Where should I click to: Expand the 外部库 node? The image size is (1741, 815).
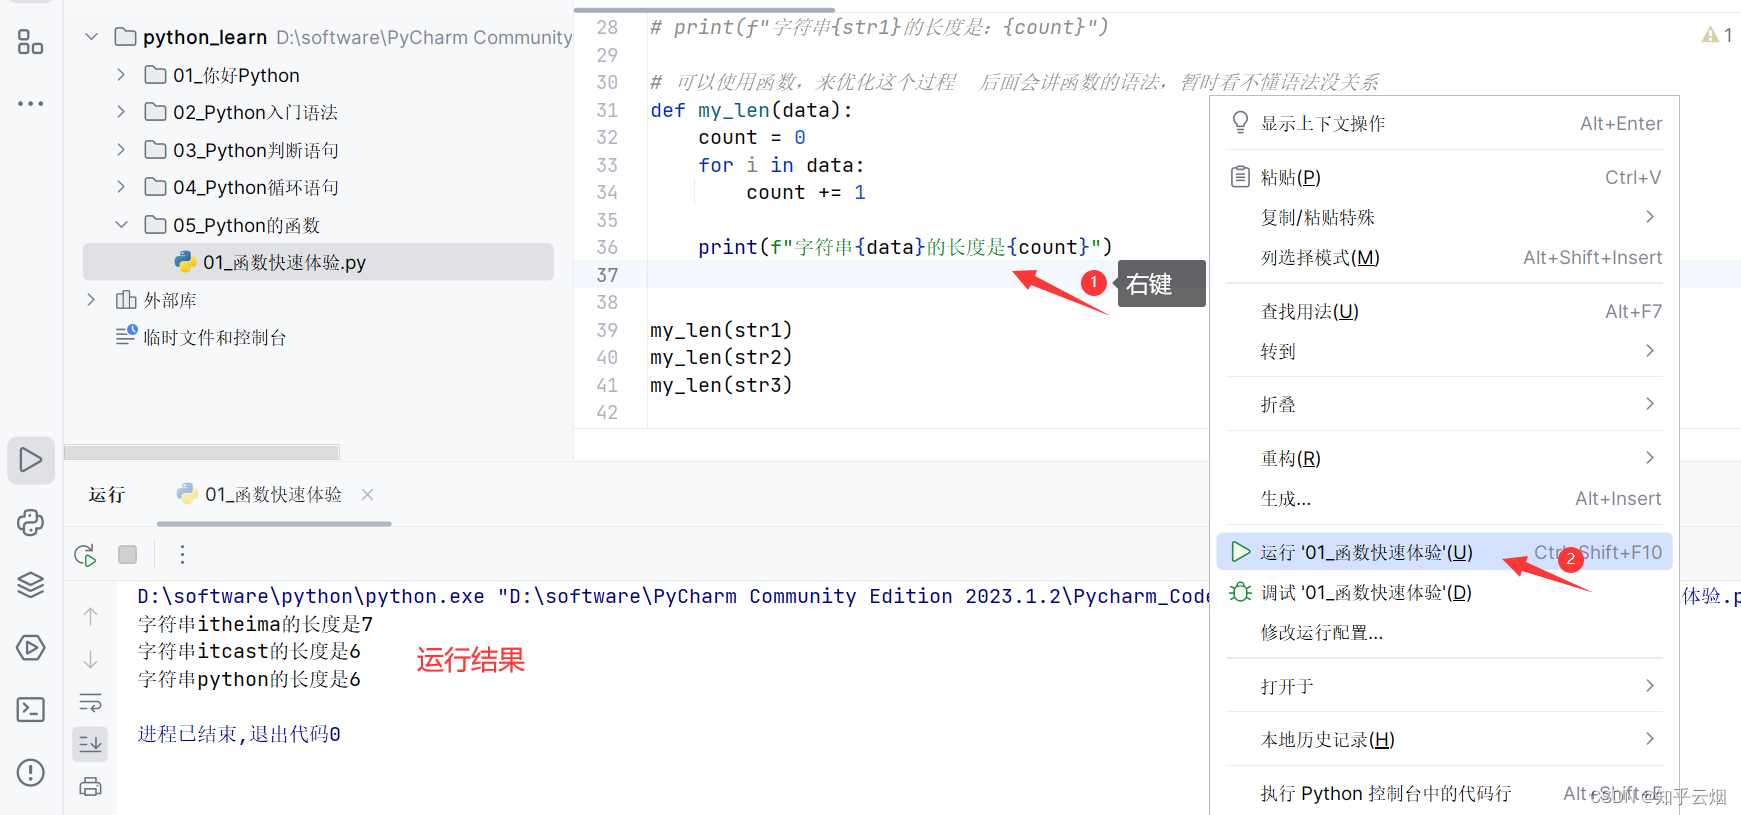[x=91, y=300]
